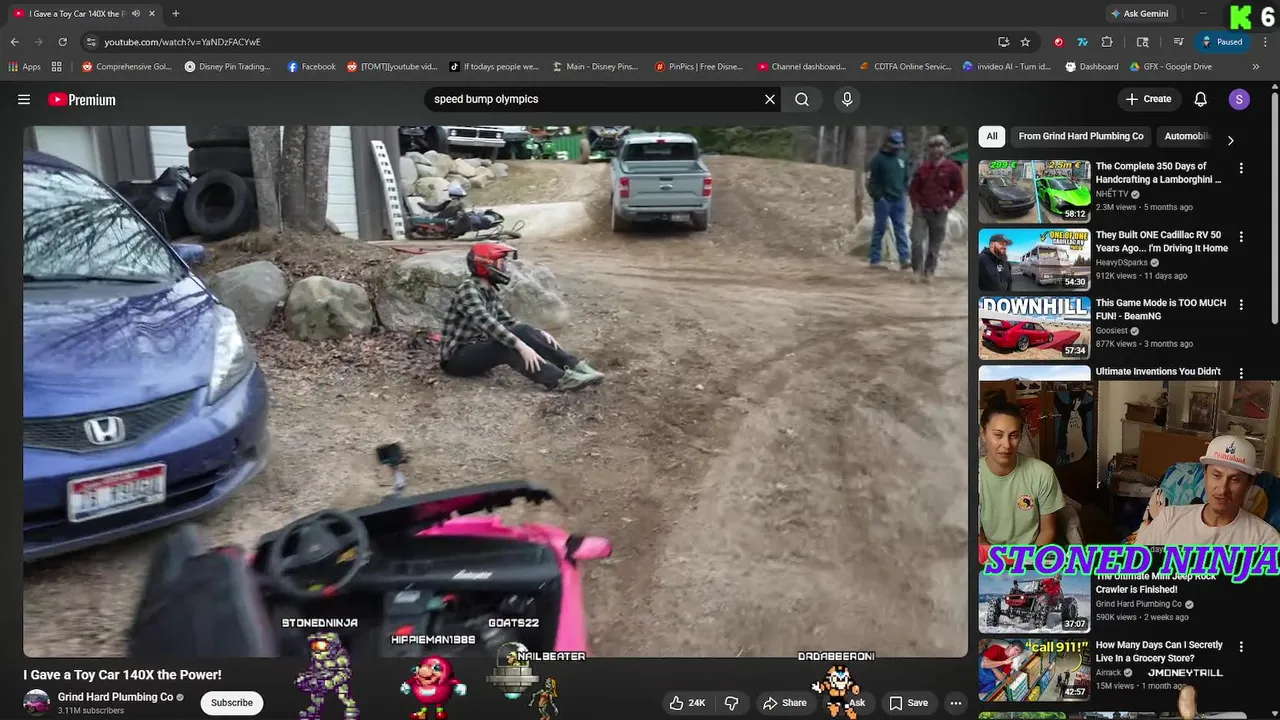The height and width of the screenshot is (720, 1280).
Task: Open 'They Built ONE Cadillac RV' video title
Action: [1161, 241]
